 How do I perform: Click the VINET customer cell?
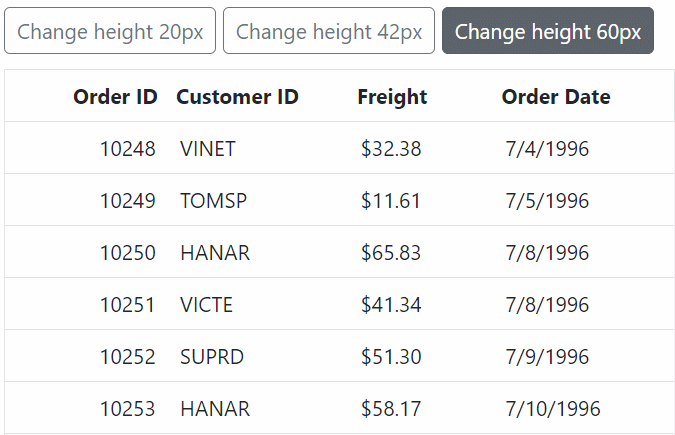(208, 149)
